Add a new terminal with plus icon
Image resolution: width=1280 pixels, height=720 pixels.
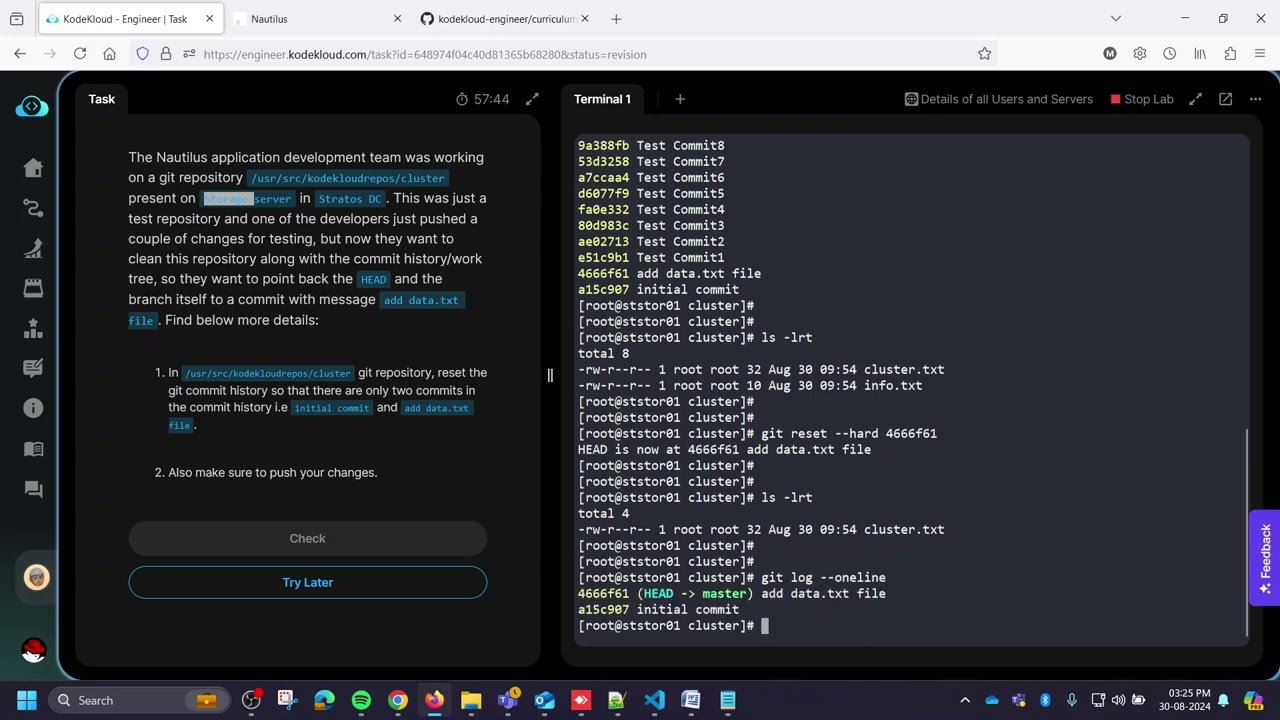tap(680, 99)
